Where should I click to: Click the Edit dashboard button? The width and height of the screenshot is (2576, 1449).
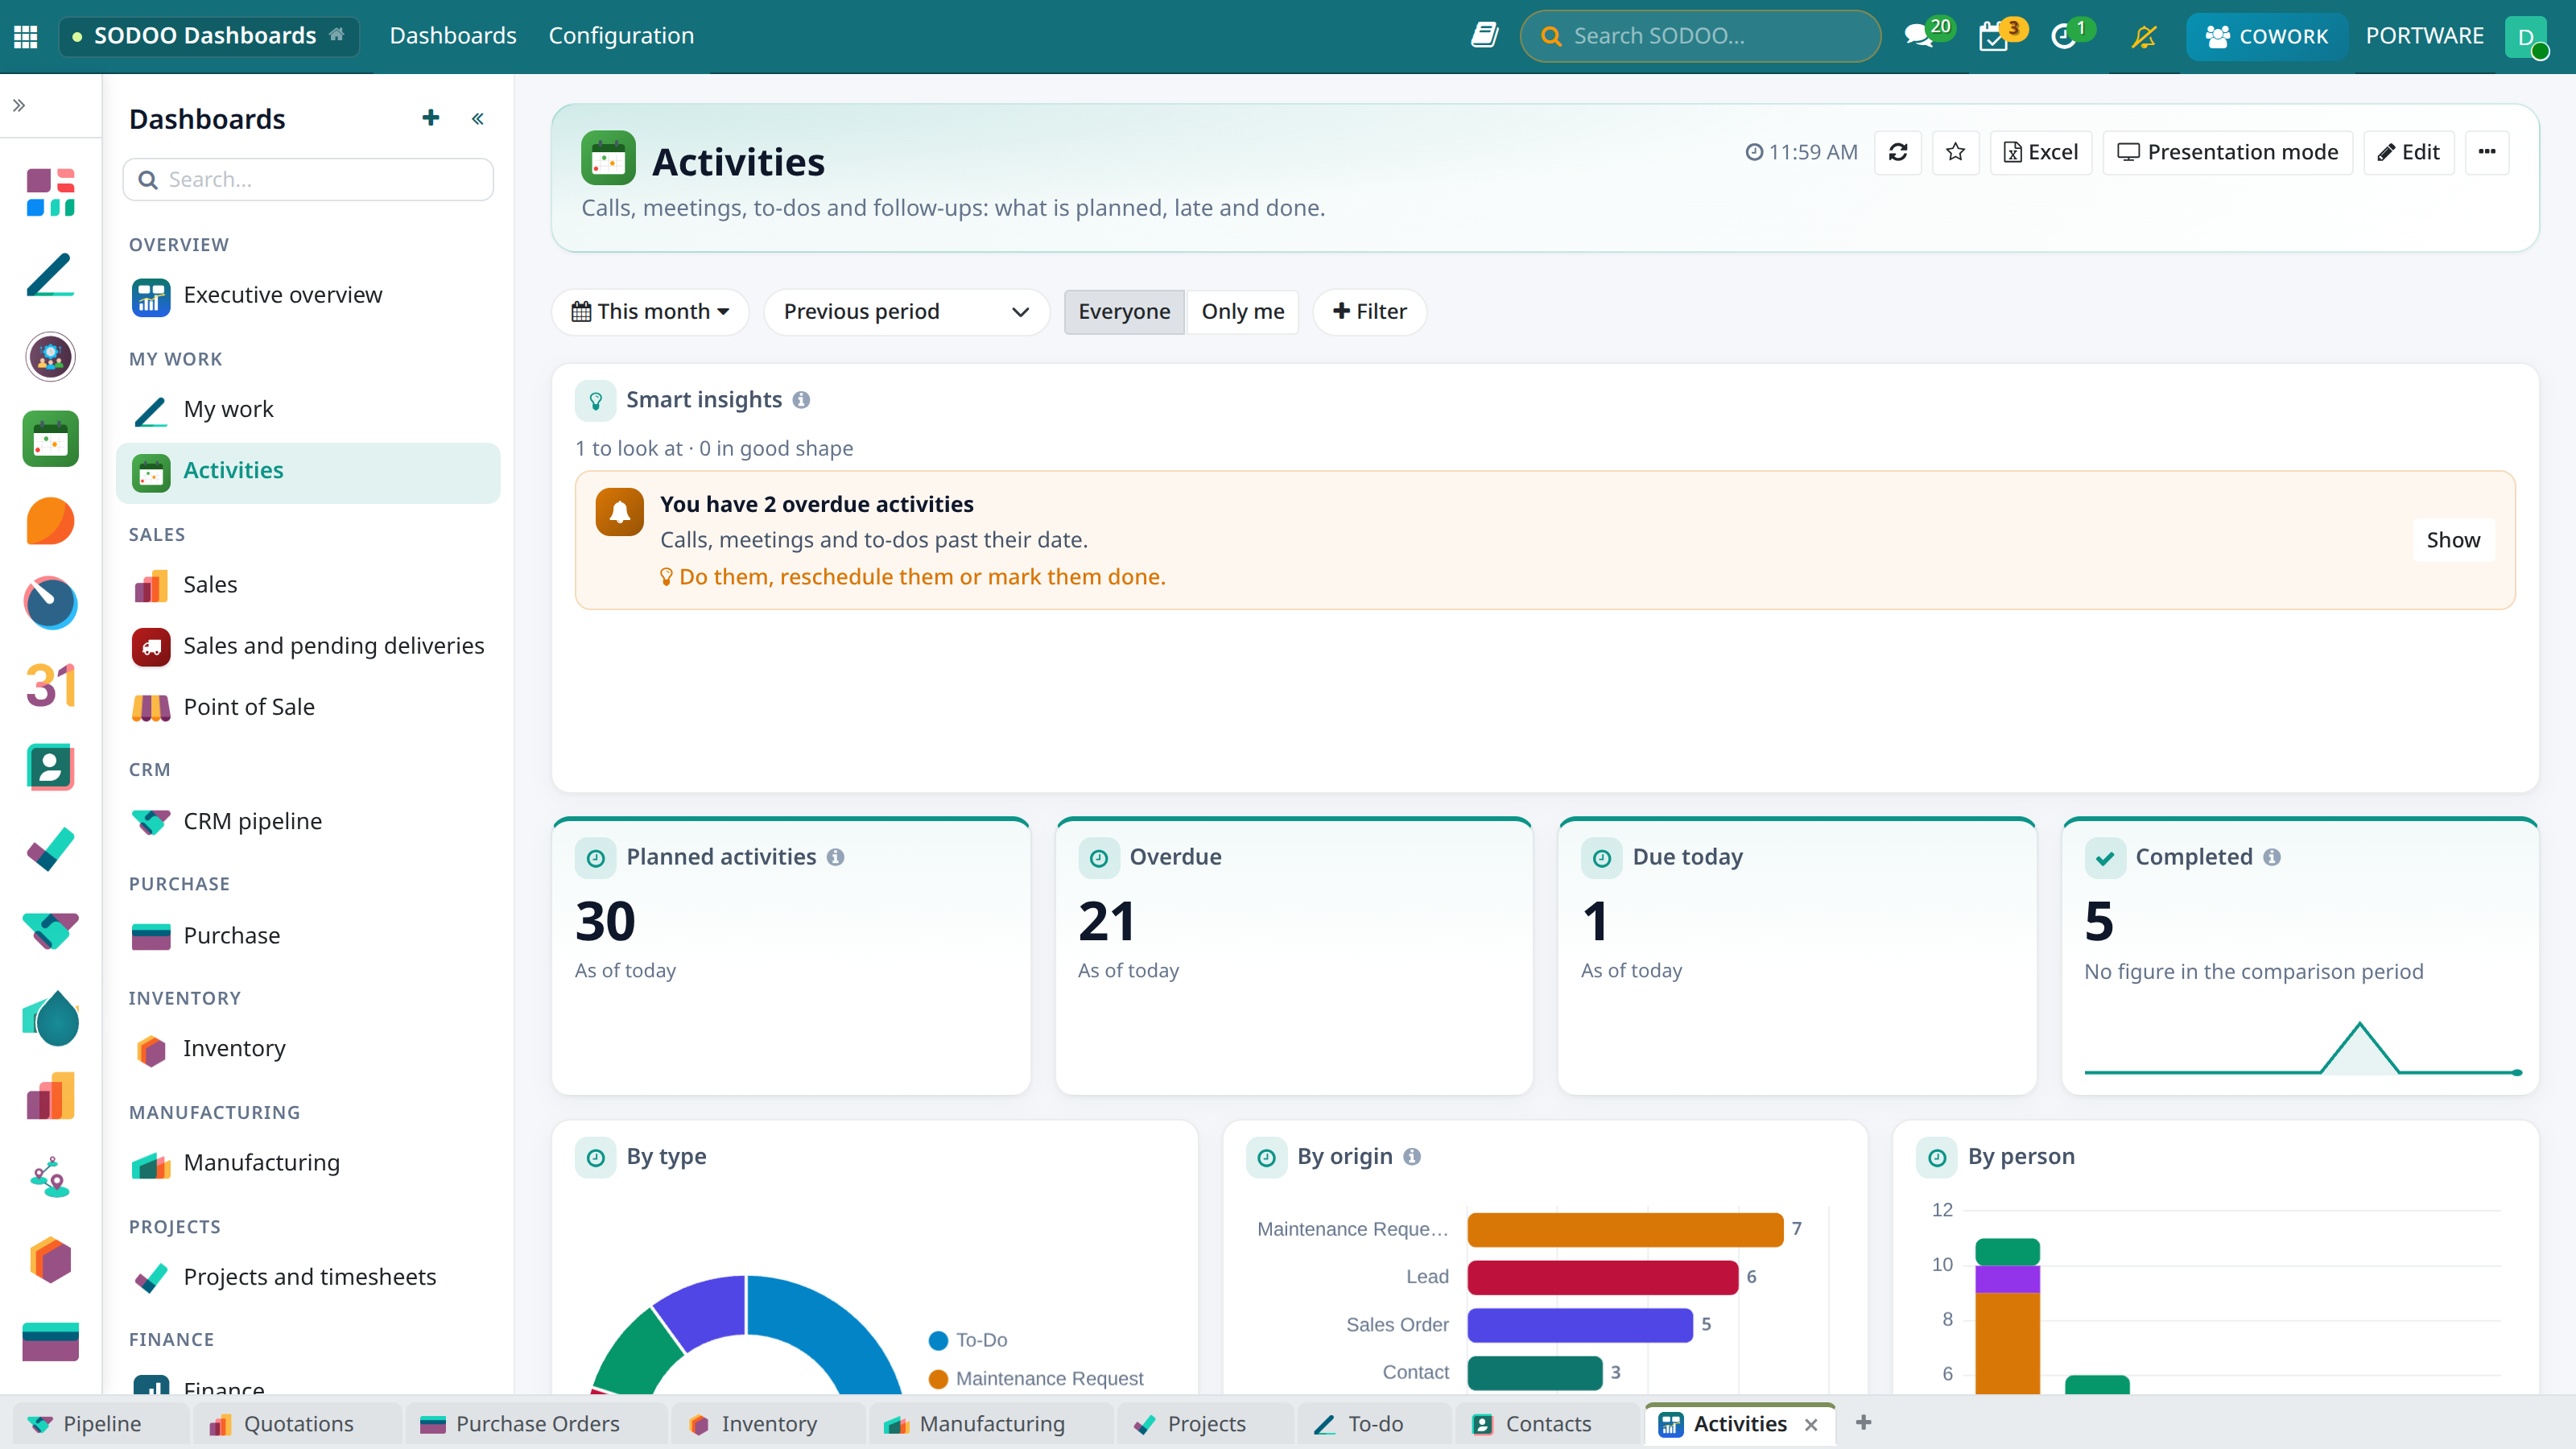click(x=2408, y=152)
